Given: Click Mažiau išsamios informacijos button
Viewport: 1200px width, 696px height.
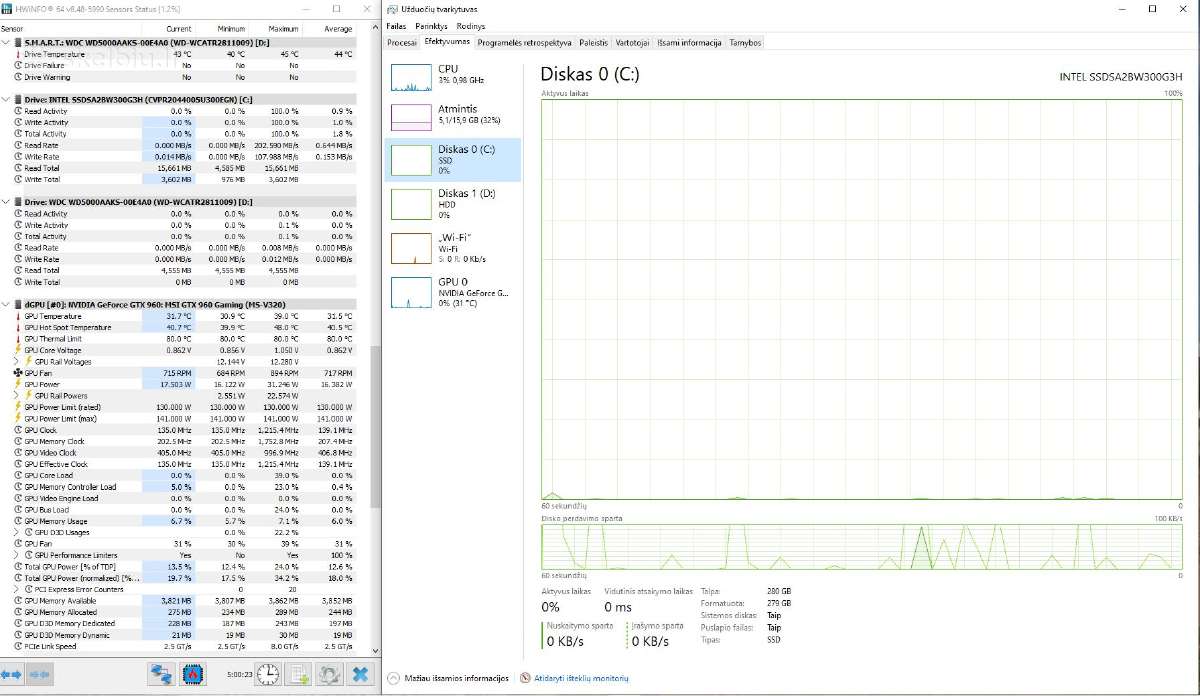Looking at the screenshot, I should click(448, 678).
